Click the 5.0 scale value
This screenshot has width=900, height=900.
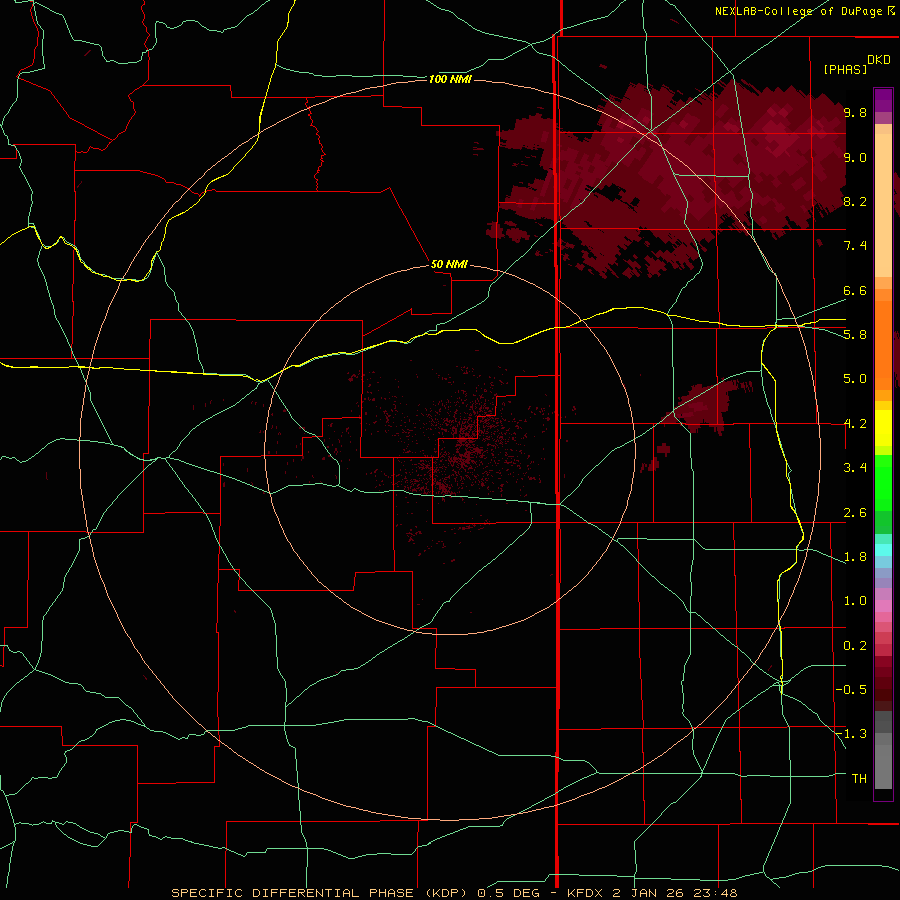855,379
